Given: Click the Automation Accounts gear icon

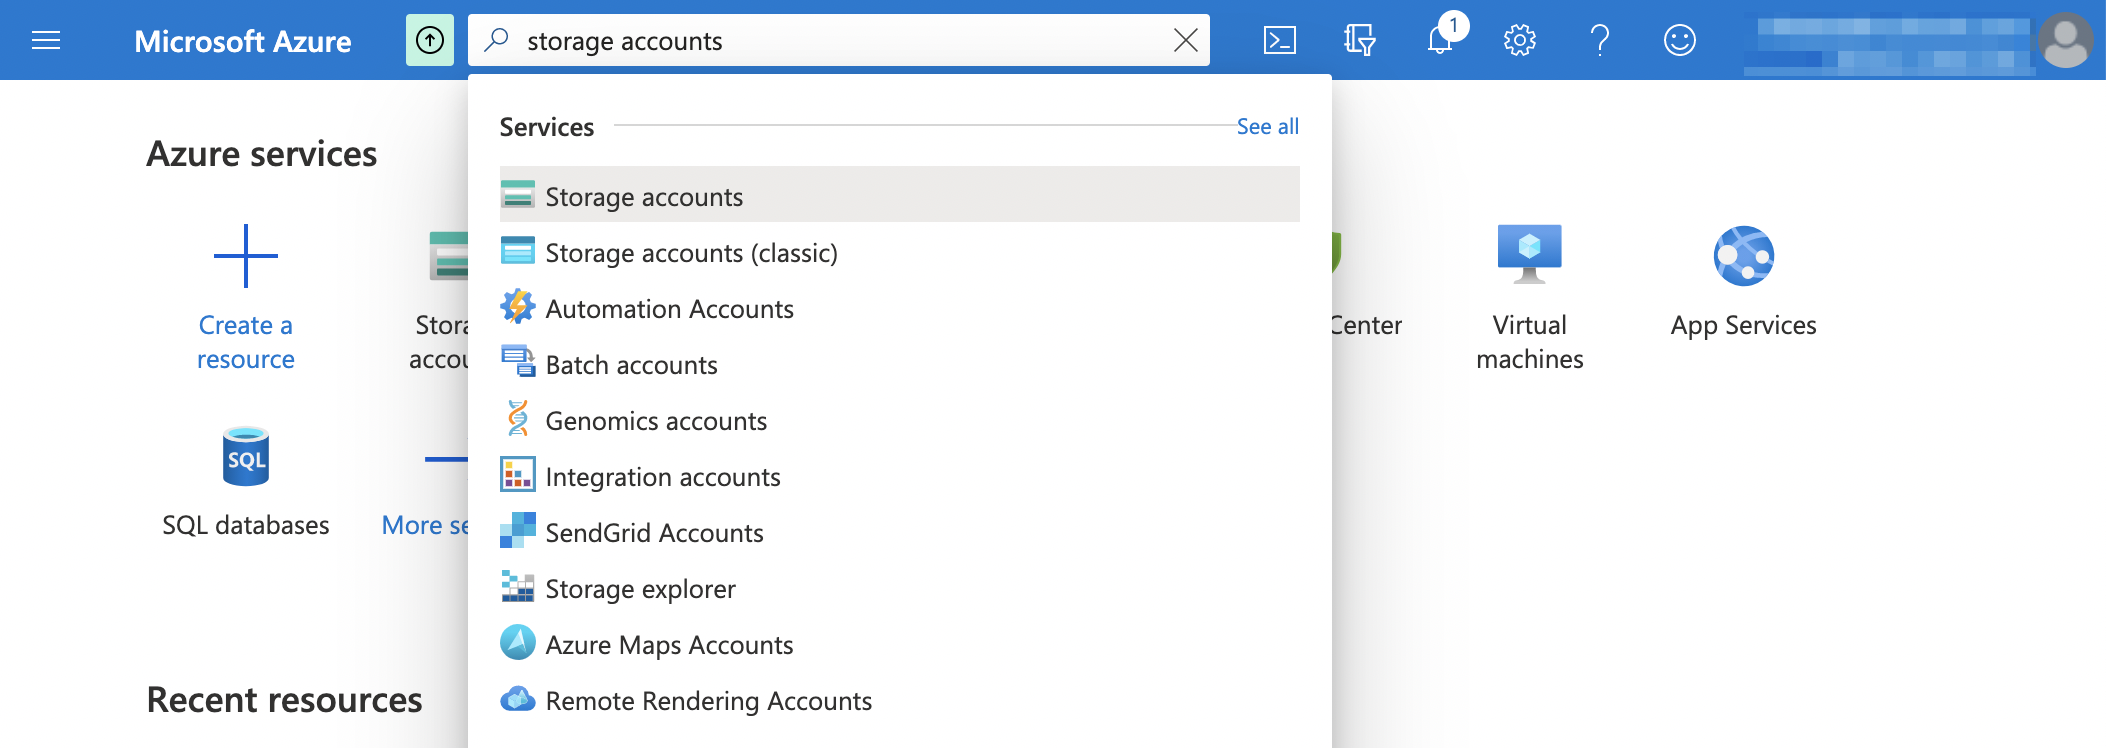Looking at the screenshot, I should [518, 306].
